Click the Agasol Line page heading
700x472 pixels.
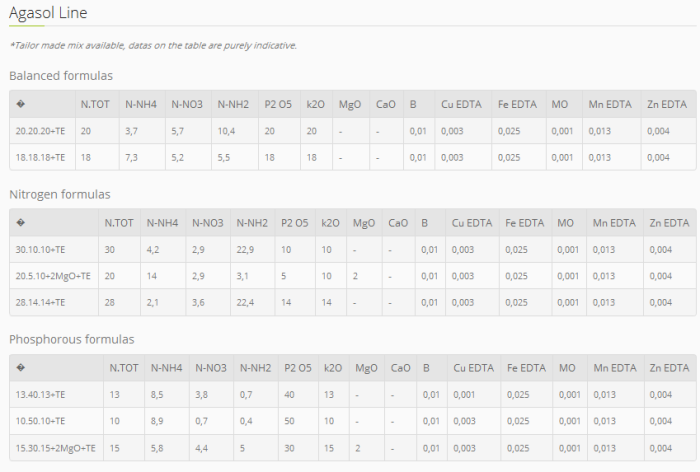pyautogui.click(x=48, y=14)
